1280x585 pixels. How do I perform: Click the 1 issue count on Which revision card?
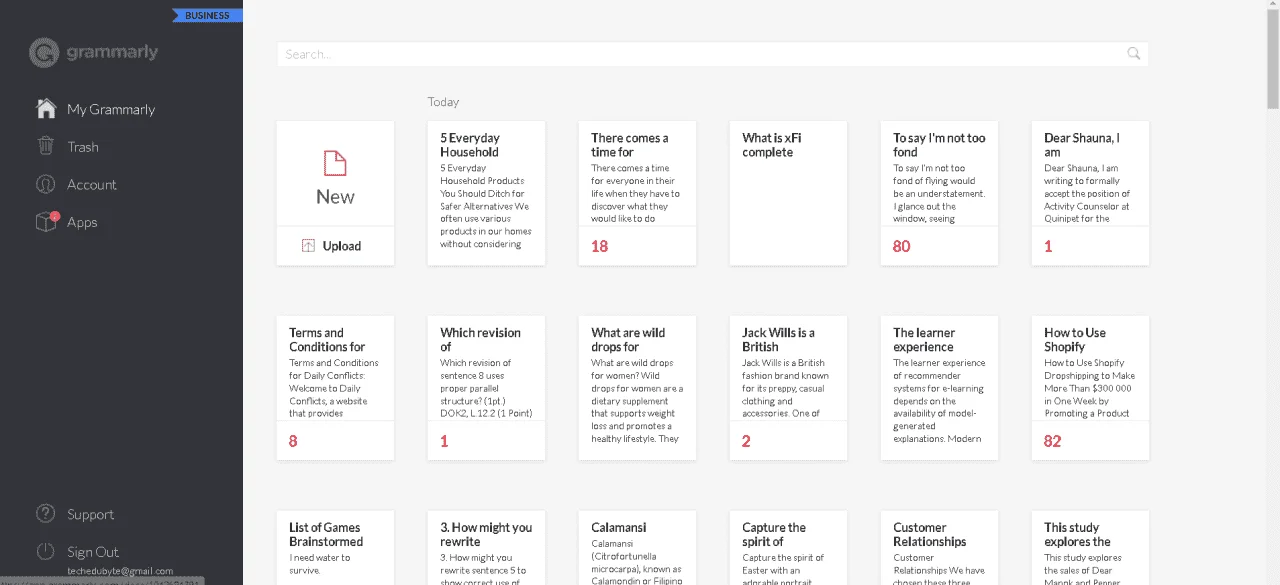[x=444, y=441]
